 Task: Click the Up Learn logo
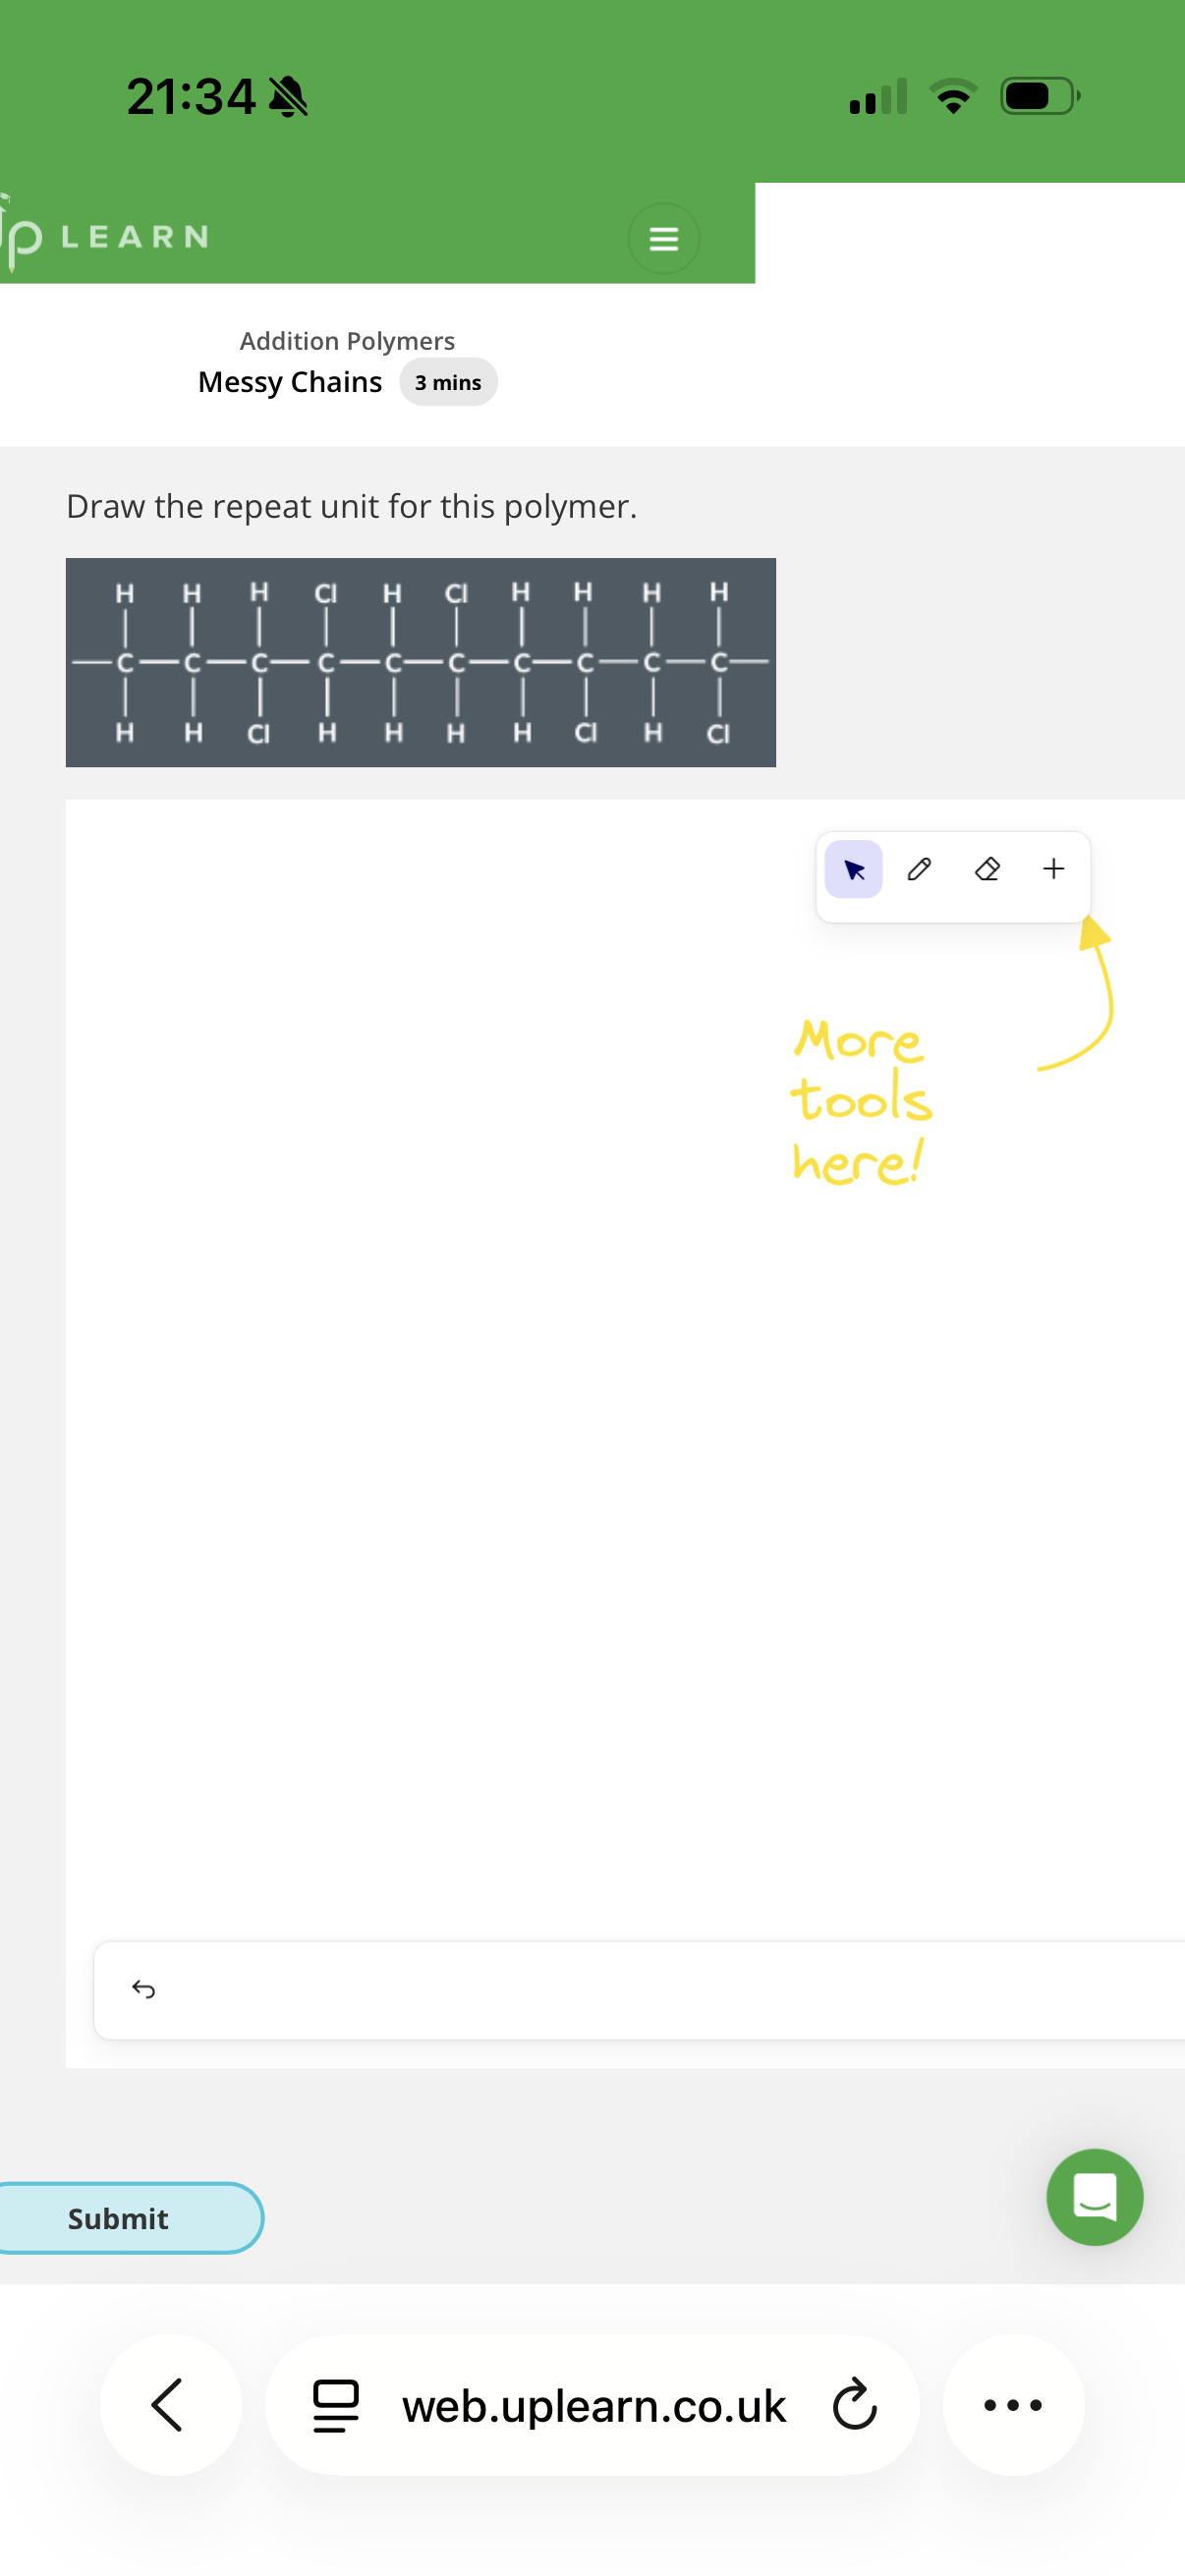coord(105,237)
